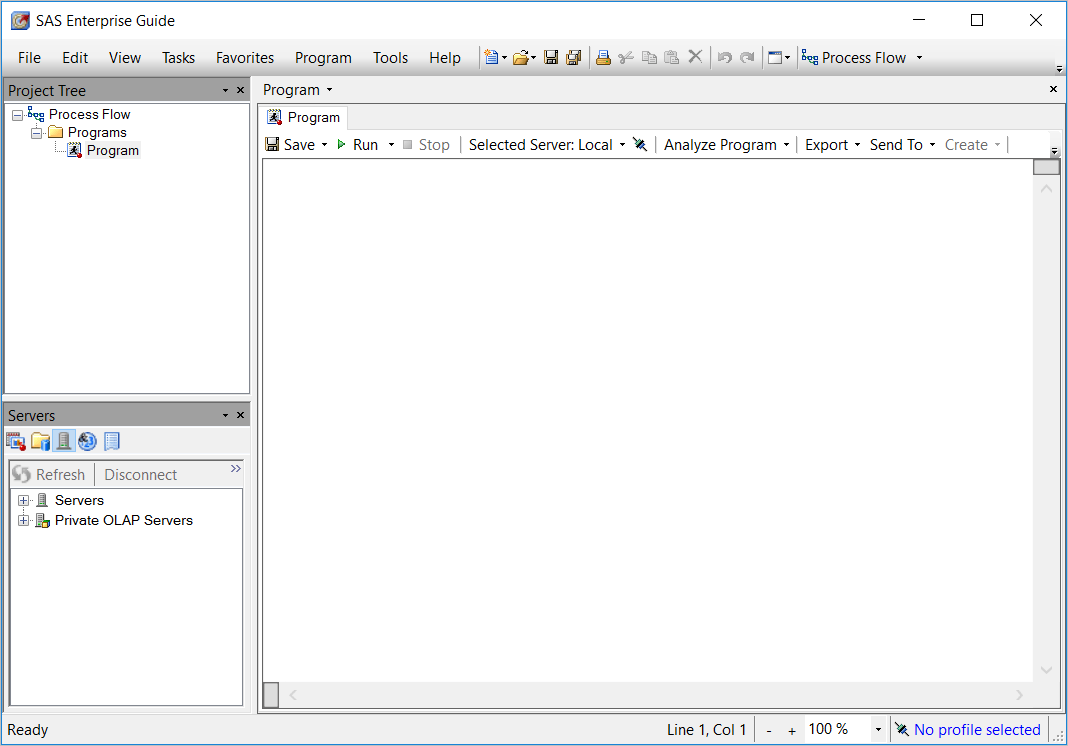Click the editor vertical scrollbar down arrow
The width and height of the screenshot is (1068, 746).
(x=1046, y=670)
